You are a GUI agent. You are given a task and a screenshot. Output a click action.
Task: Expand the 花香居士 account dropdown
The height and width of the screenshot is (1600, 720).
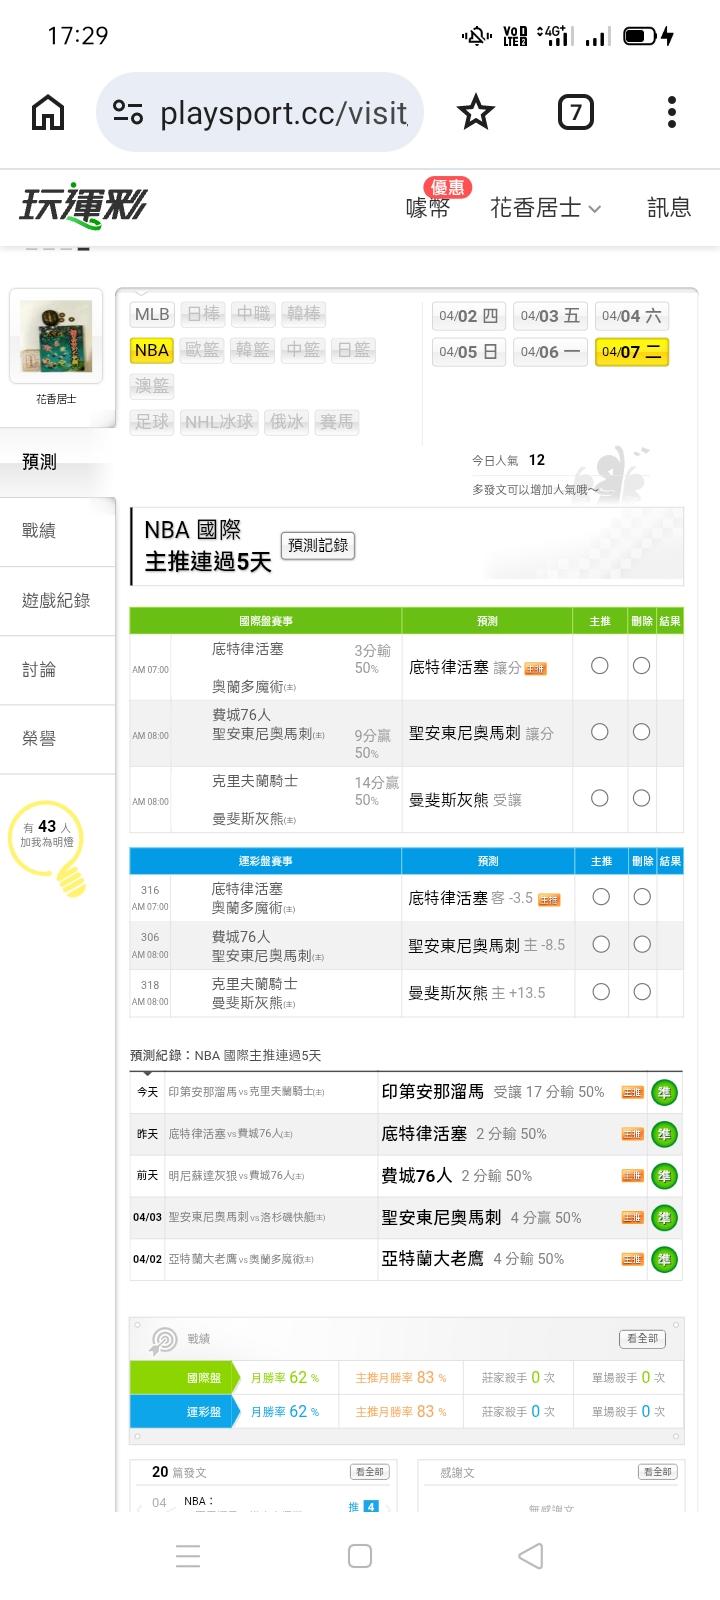pos(545,207)
